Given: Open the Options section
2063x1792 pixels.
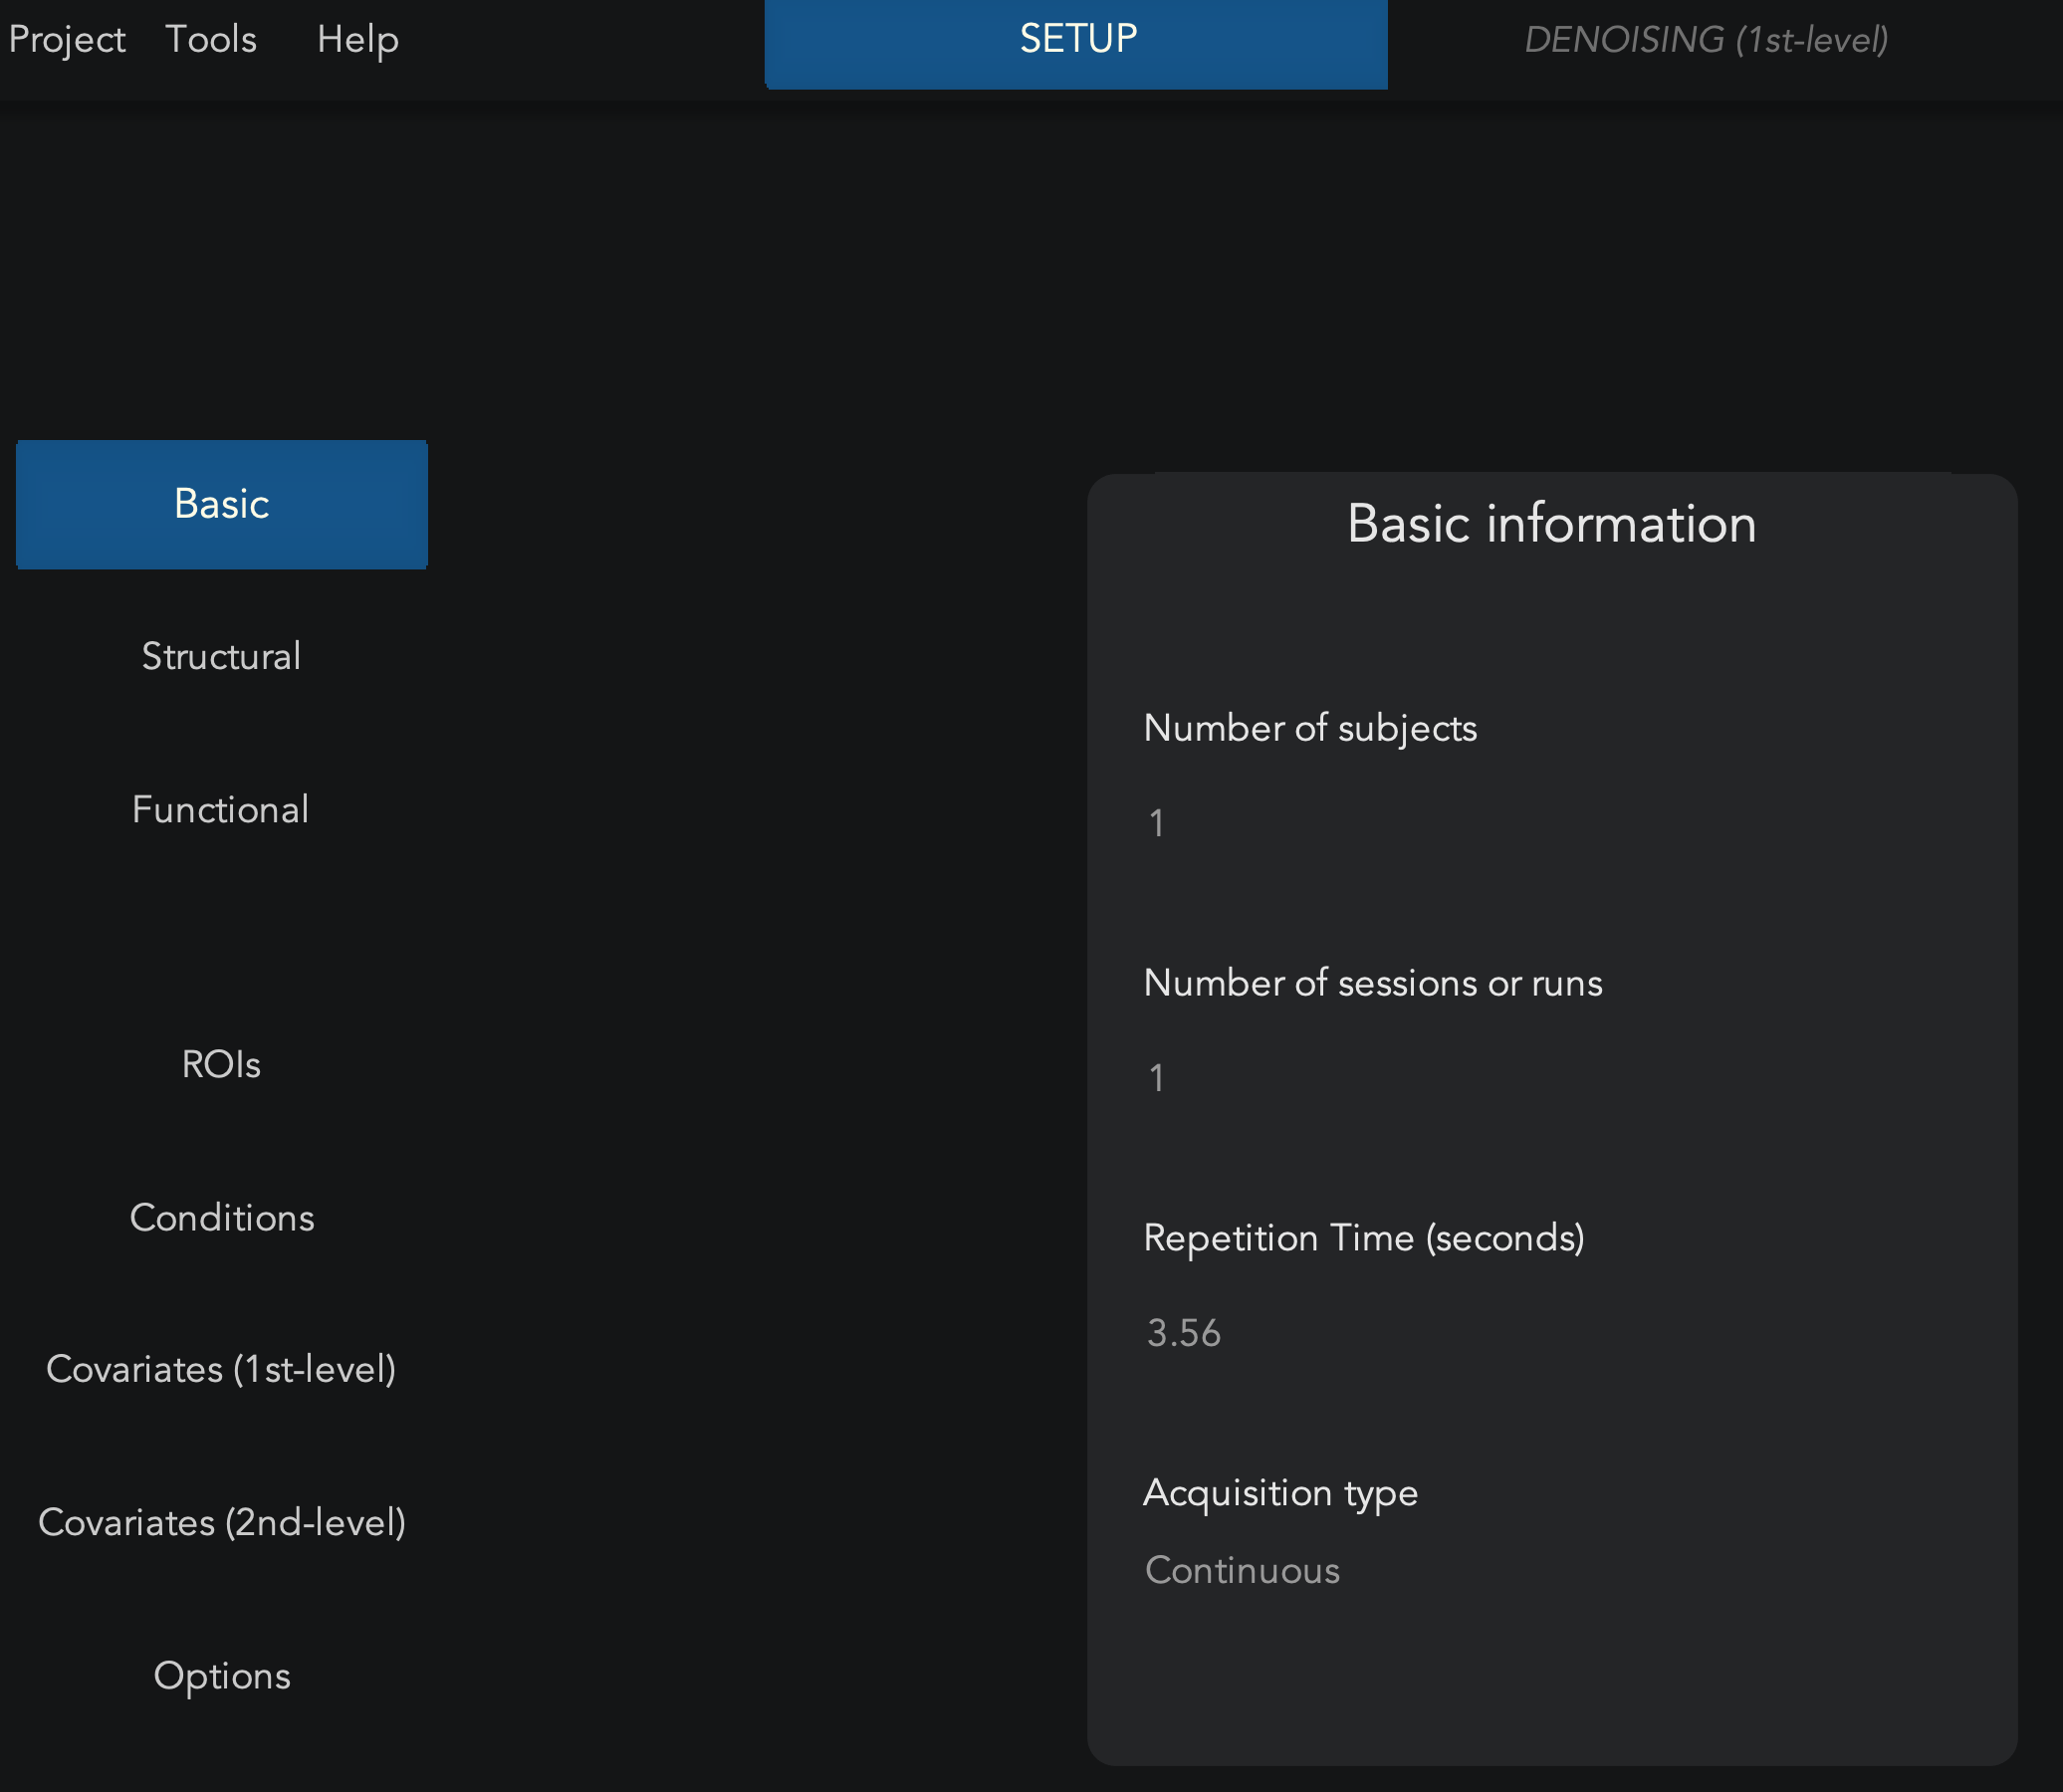Looking at the screenshot, I should [222, 1675].
